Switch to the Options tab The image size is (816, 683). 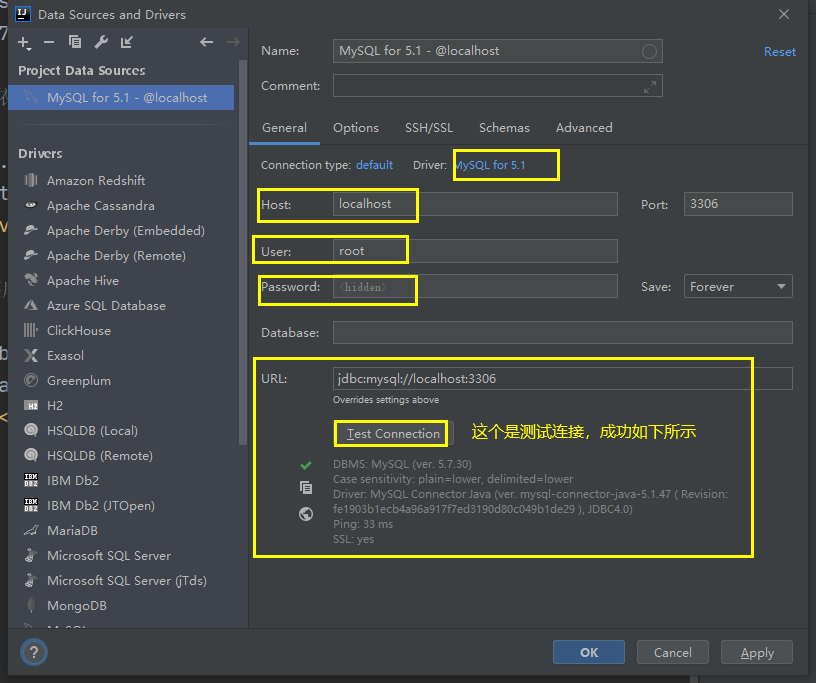pos(356,128)
